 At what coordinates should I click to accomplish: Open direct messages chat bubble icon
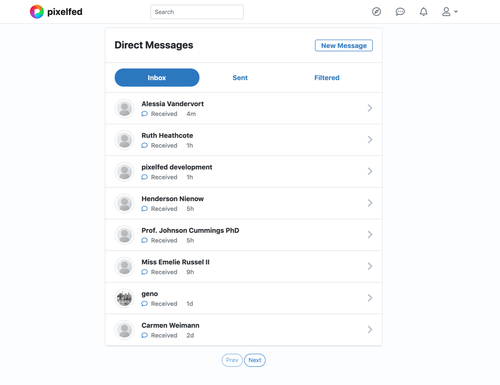point(400,12)
